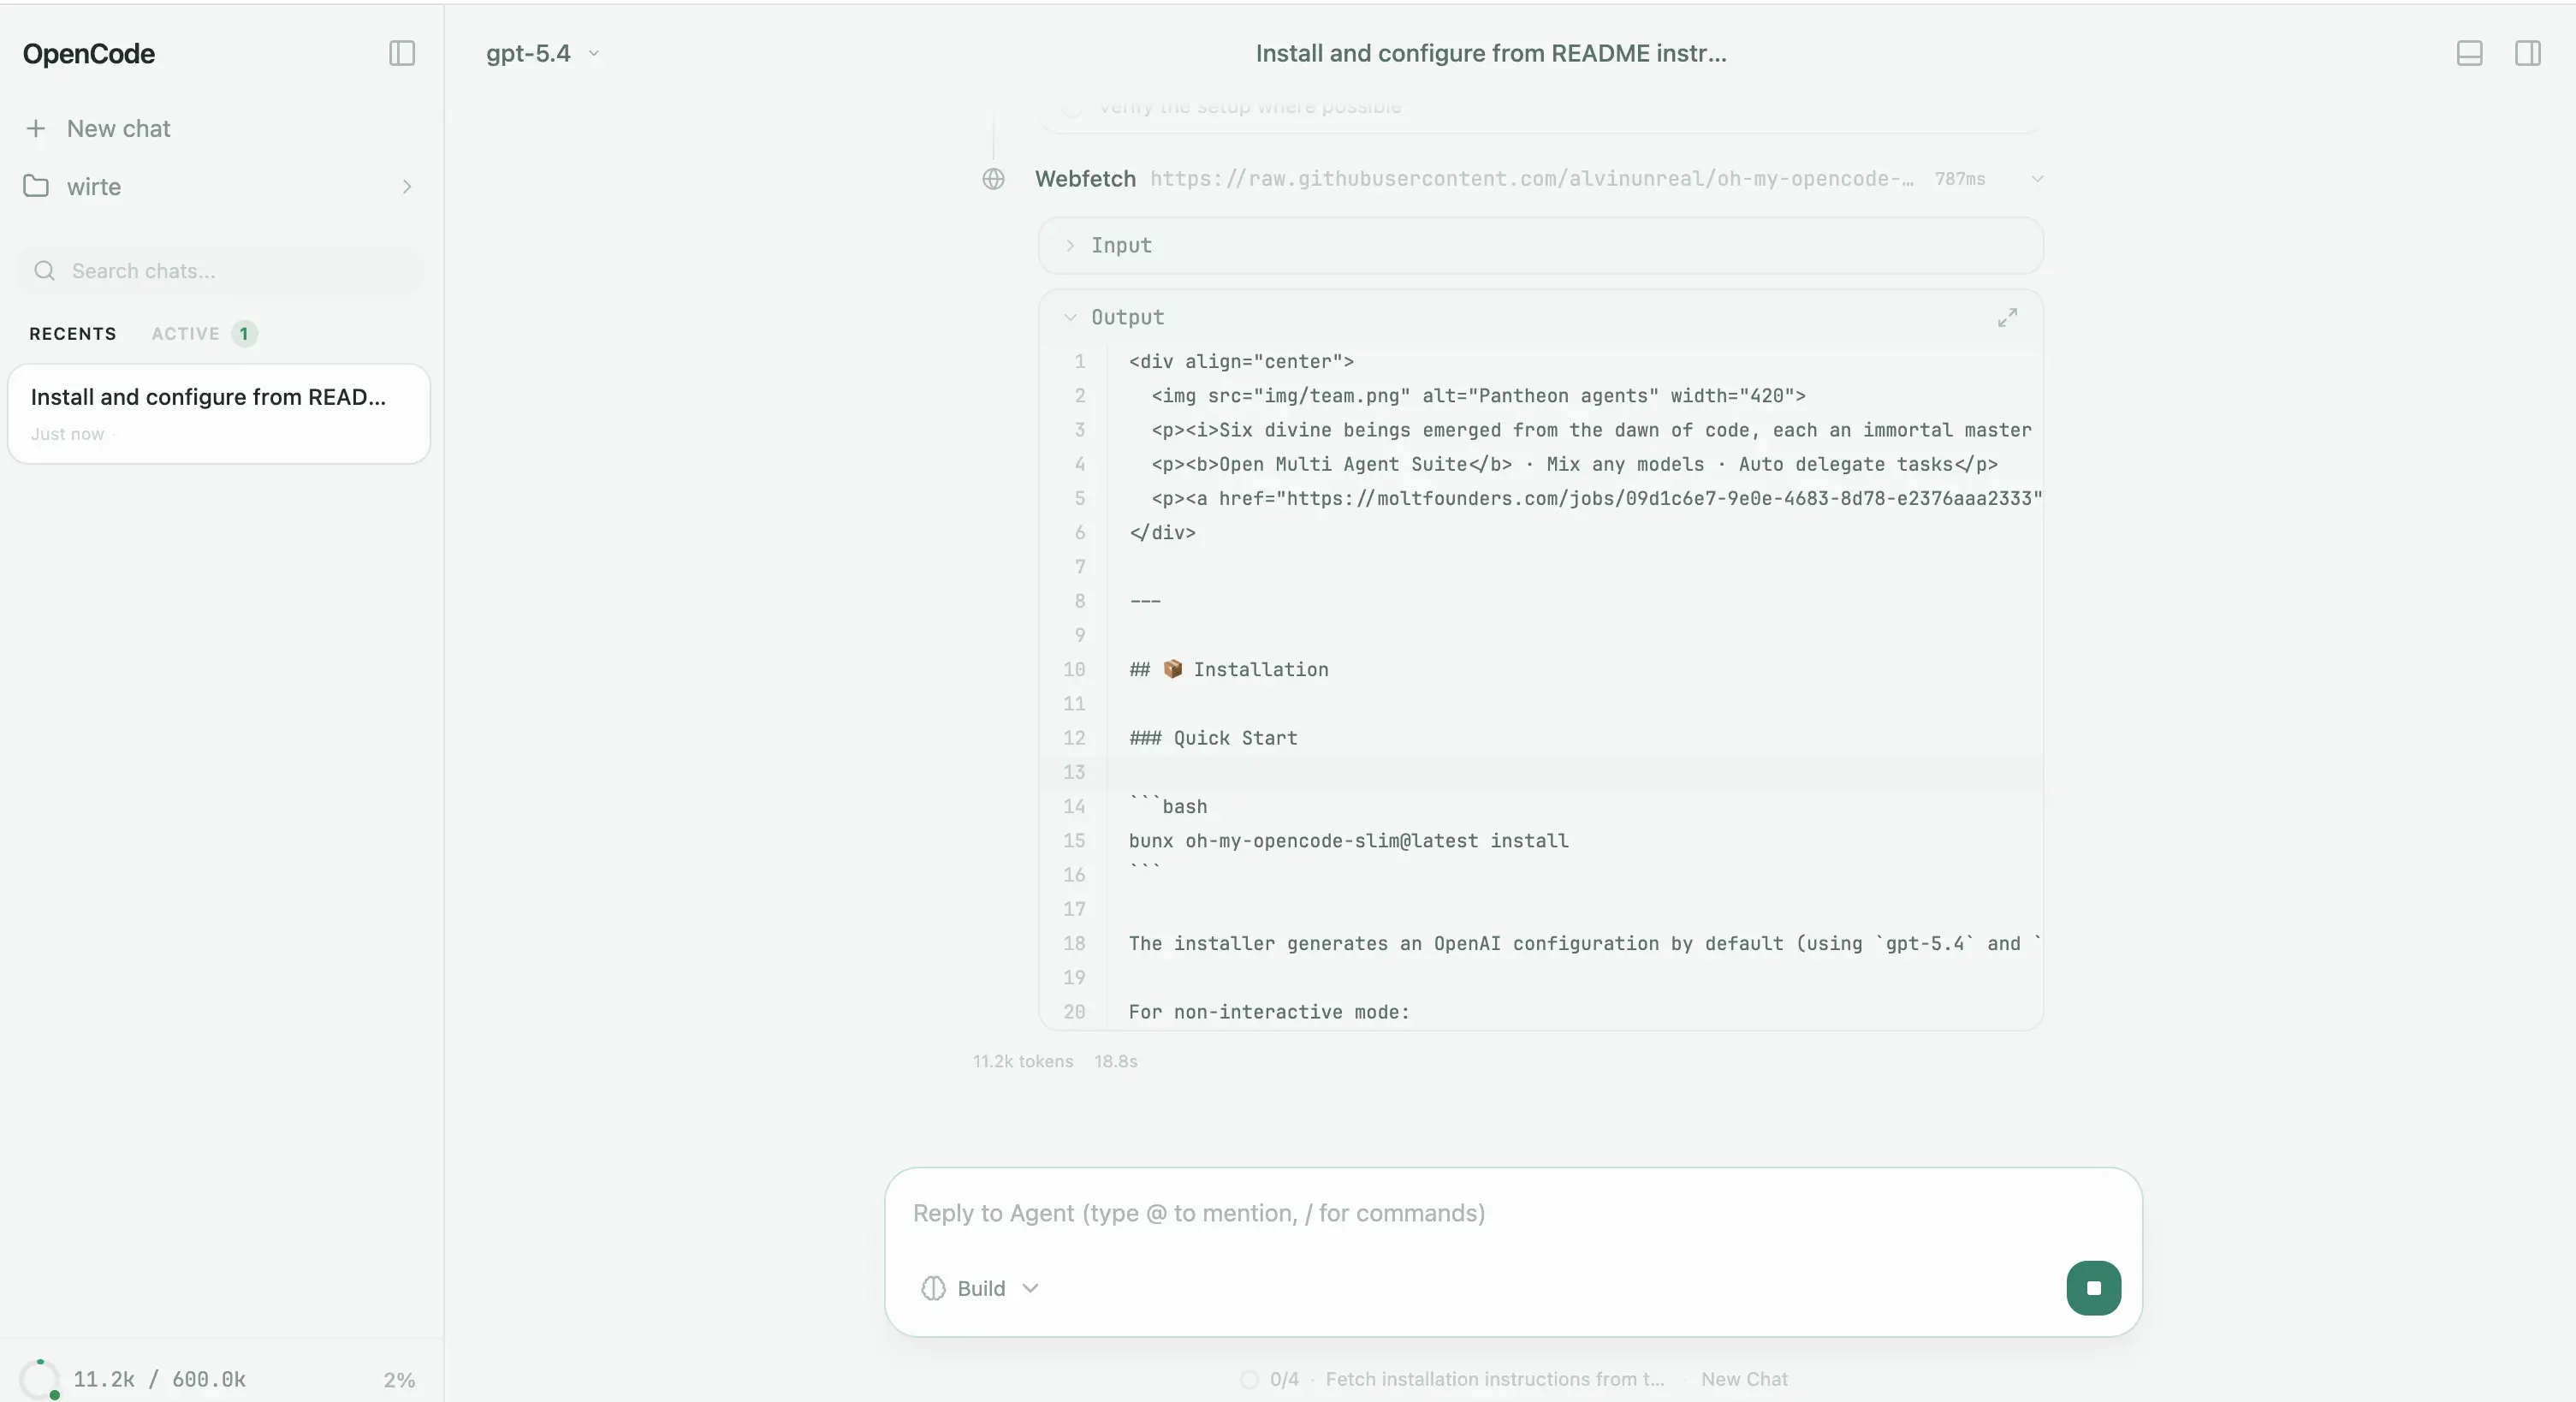Collapse the Webfetch tool call chevron
The height and width of the screenshot is (1402, 2576).
click(2036, 179)
